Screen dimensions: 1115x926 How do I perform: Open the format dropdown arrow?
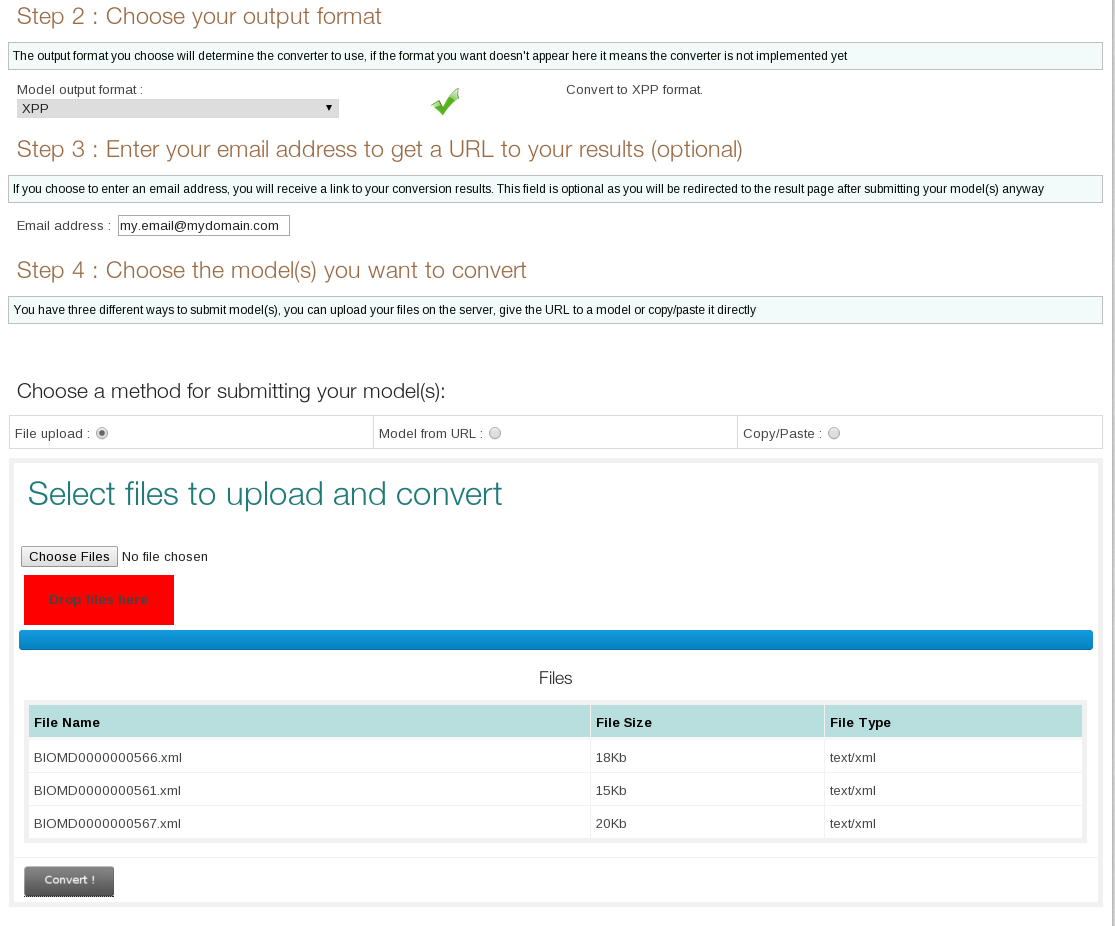pyautogui.click(x=329, y=108)
